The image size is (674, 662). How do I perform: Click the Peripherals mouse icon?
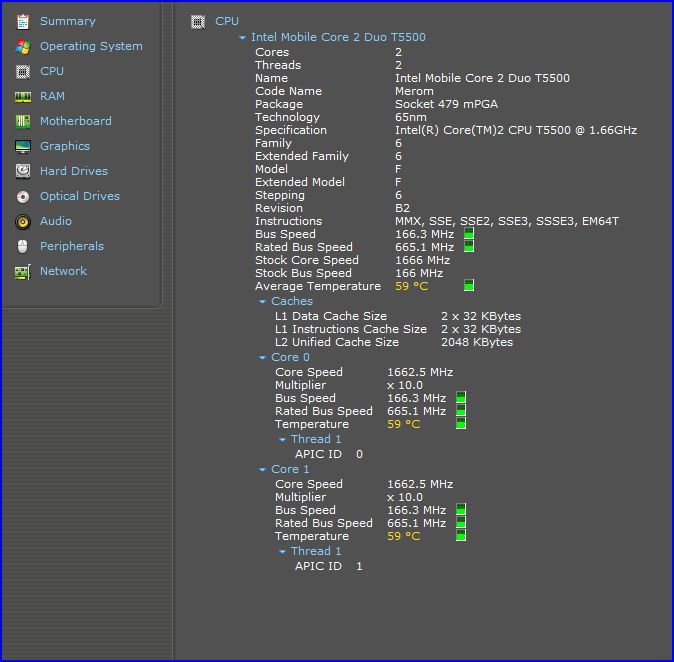(23, 246)
